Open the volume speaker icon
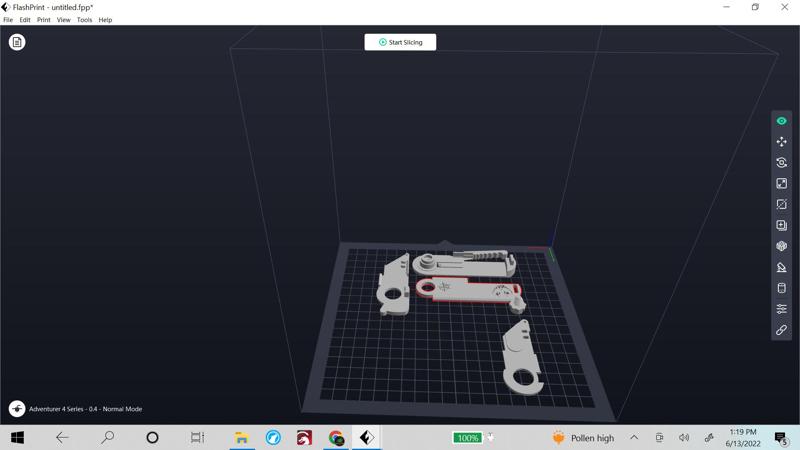The width and height of the screenshot is (800, 450). 684,438
